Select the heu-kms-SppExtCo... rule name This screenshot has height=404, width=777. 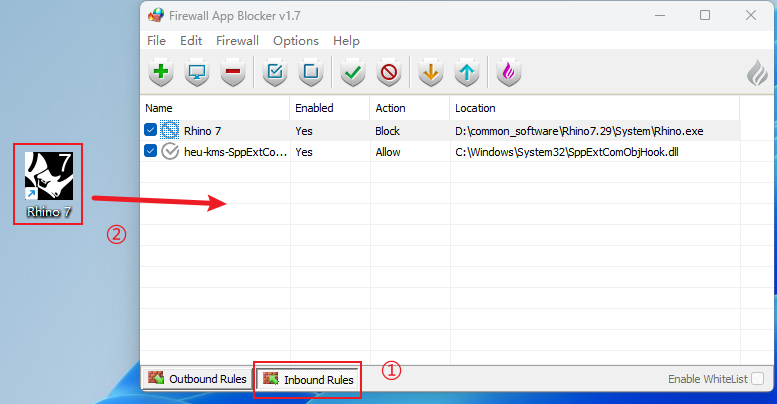point(235,152)
